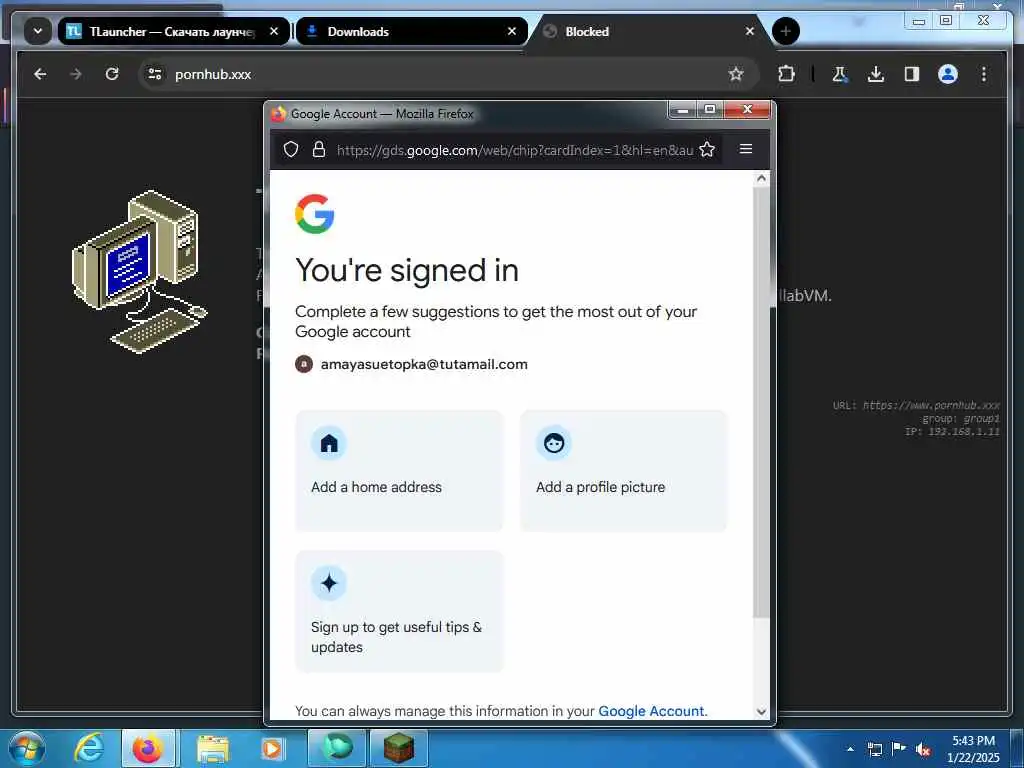
Task: Open Chrome three-dot menu
Action: click(984, 74)
